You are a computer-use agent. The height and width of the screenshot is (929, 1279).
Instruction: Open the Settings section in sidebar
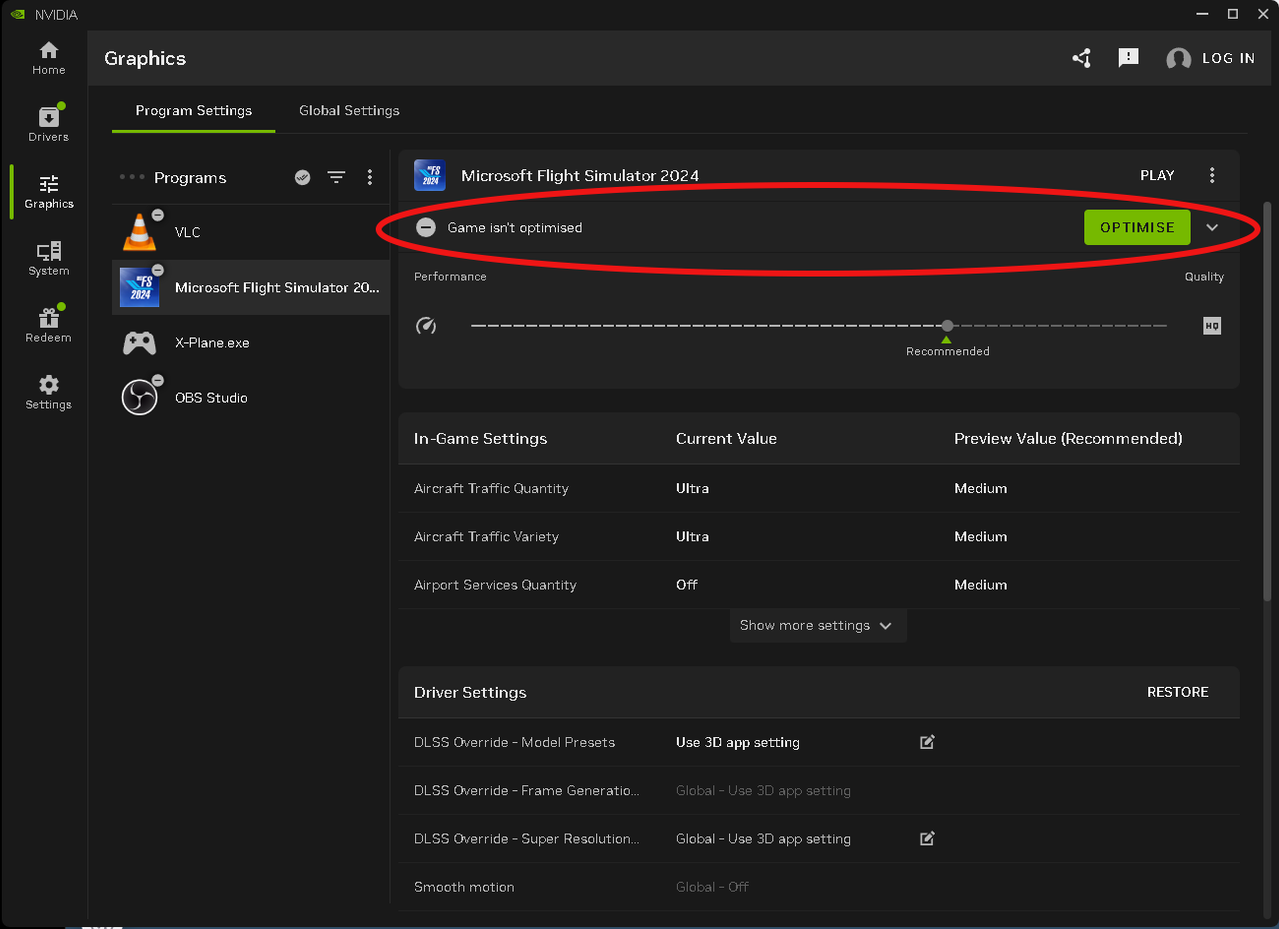pyautogui.click(x=48, y=392)
